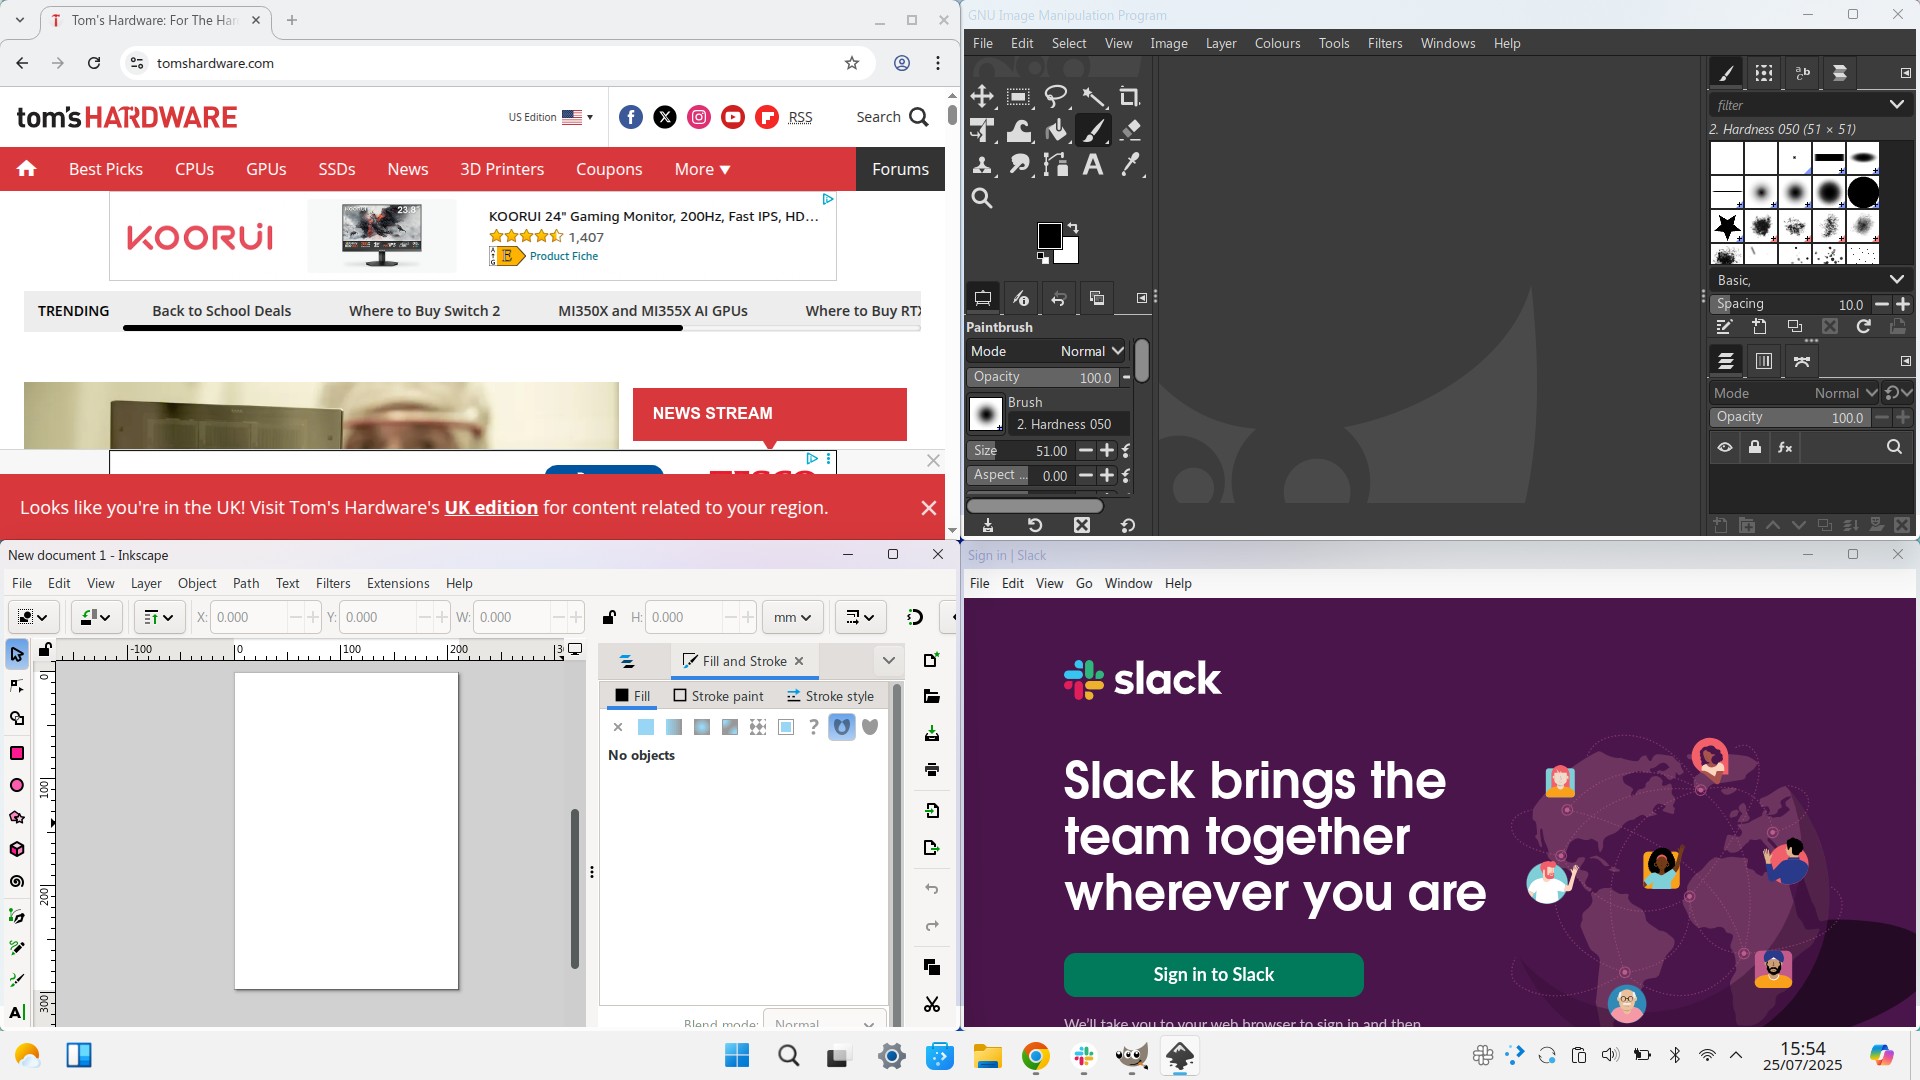This screenshot has width=1920, height=1080.
Task: Select the Paths tool in GIMP
Action: 1056,165
